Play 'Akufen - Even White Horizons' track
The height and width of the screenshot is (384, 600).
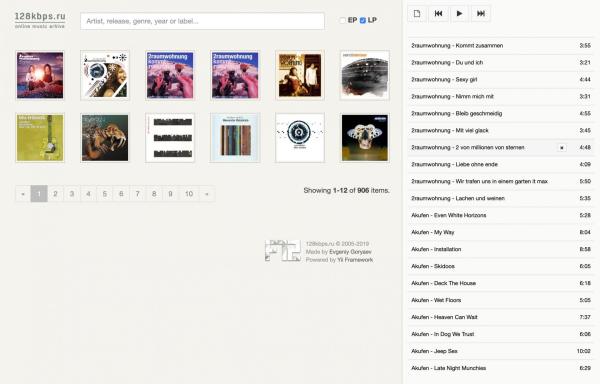501,215
